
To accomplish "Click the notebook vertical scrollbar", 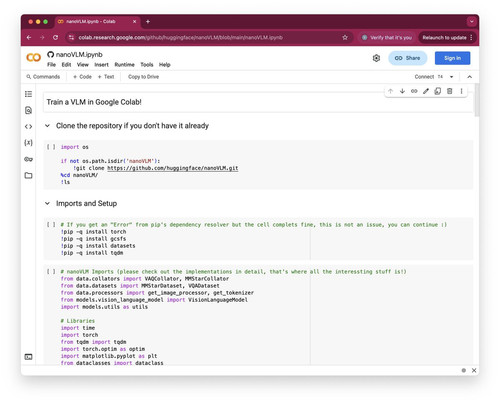I will 477,100.
